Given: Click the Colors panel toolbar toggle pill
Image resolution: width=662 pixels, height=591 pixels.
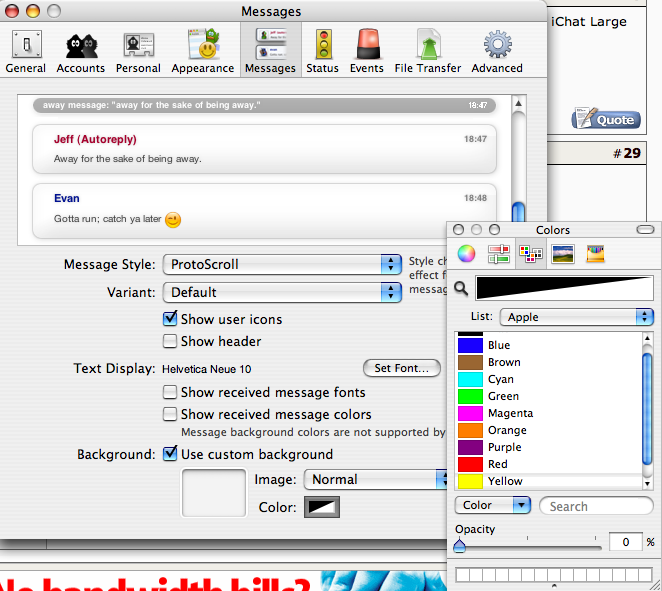Looking at the screenshot, I should tap(645, 230).
